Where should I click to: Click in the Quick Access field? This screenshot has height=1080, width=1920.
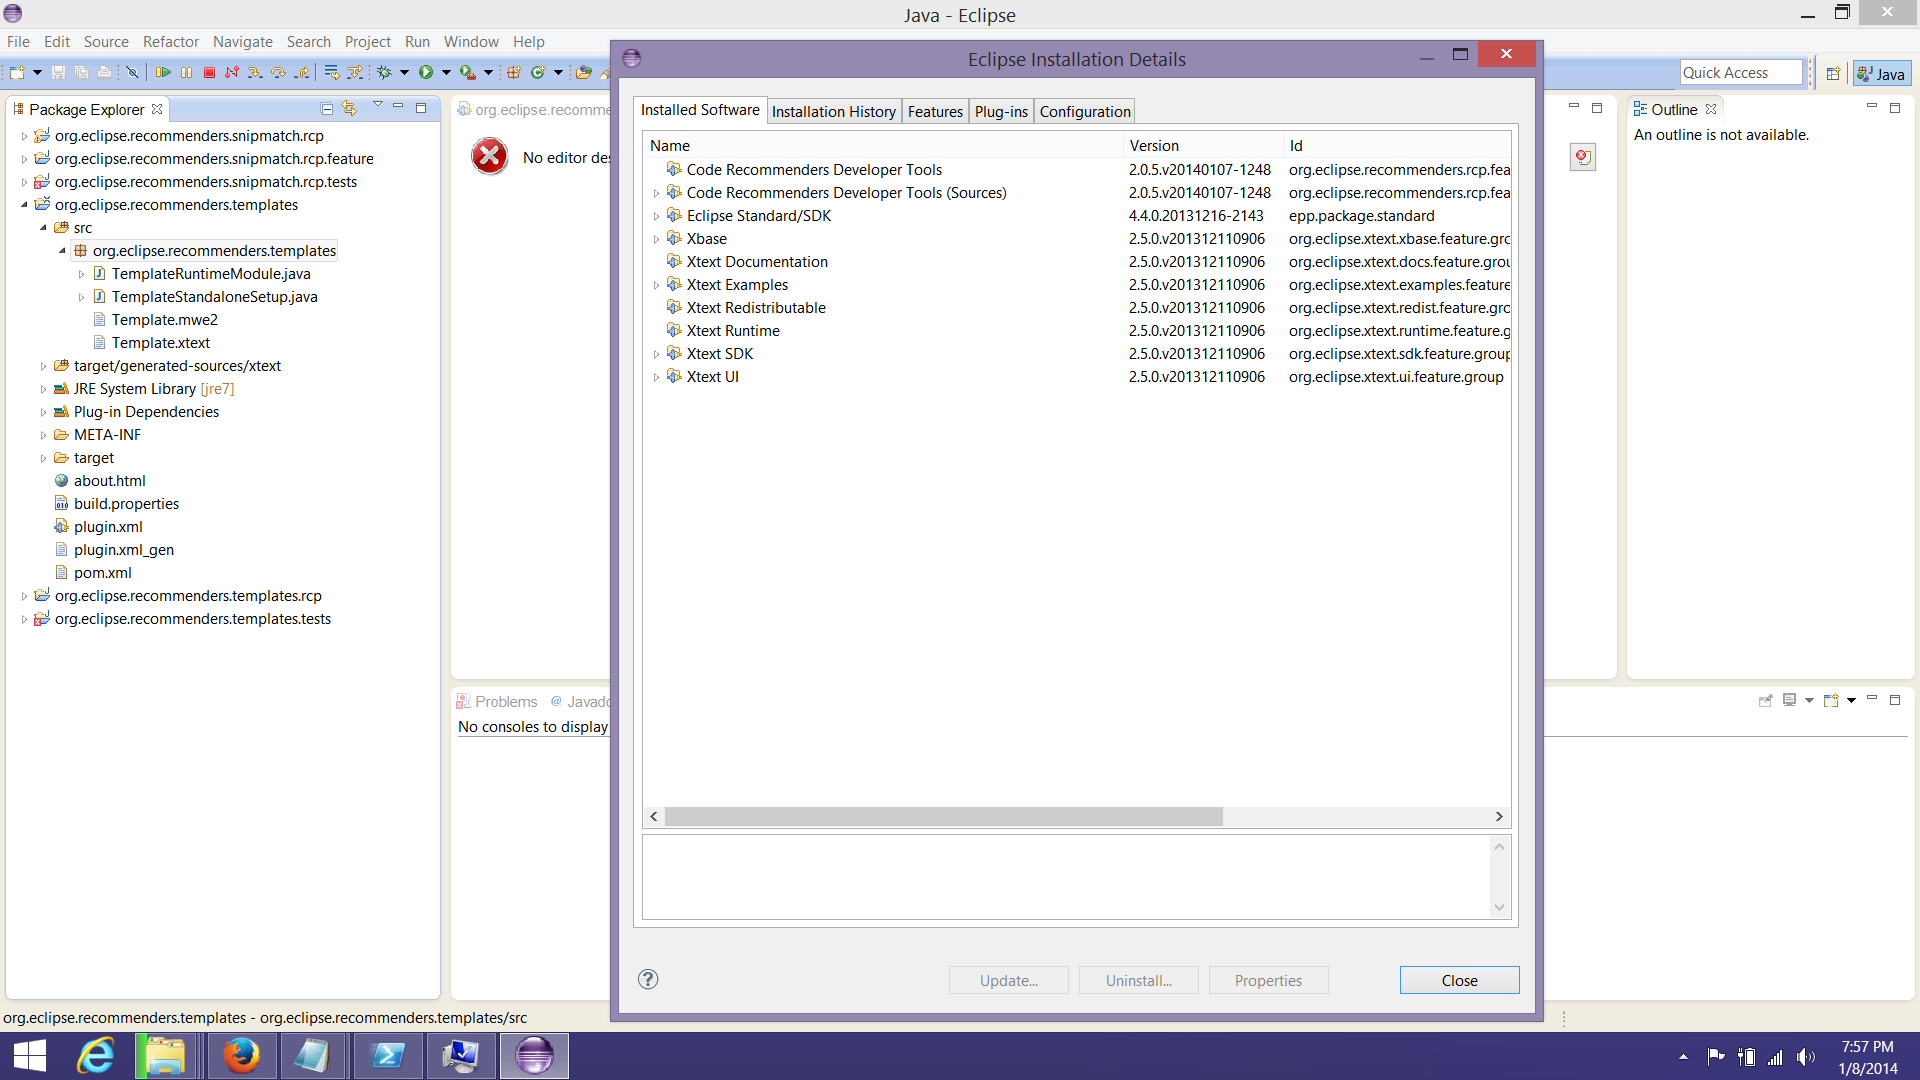coord(1741,72)
